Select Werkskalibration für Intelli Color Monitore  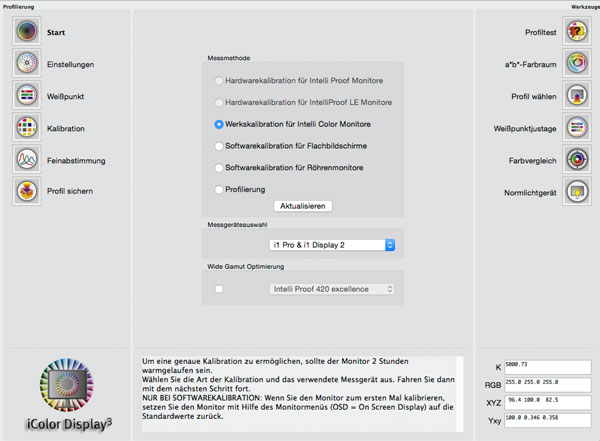tap(219, 124)
